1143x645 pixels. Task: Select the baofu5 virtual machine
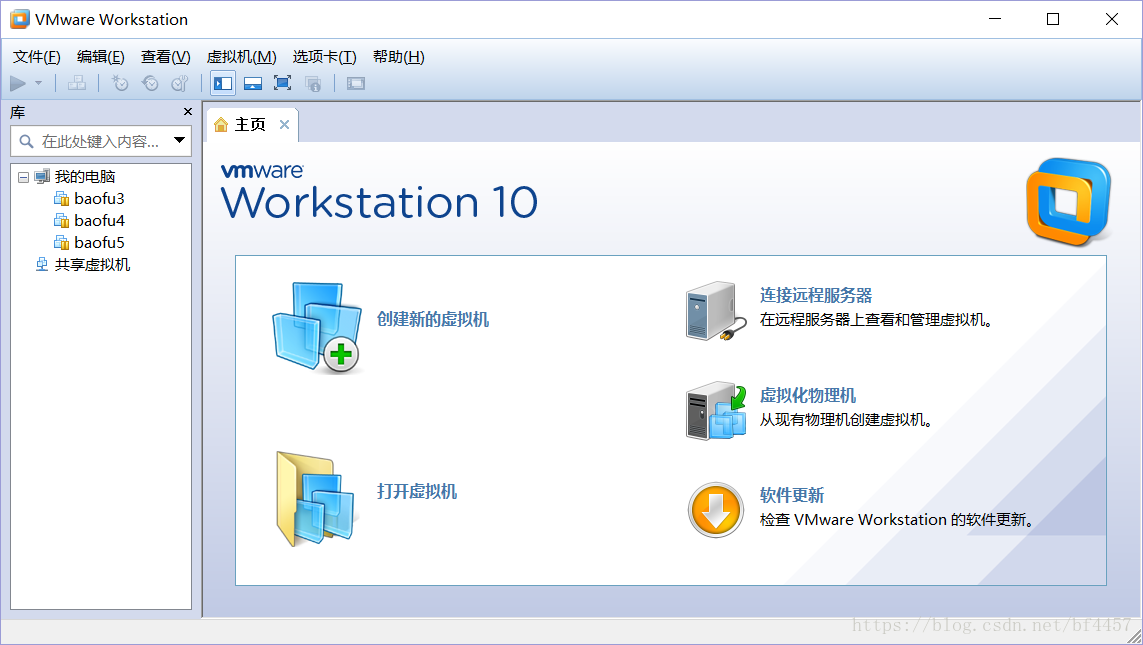99,242
